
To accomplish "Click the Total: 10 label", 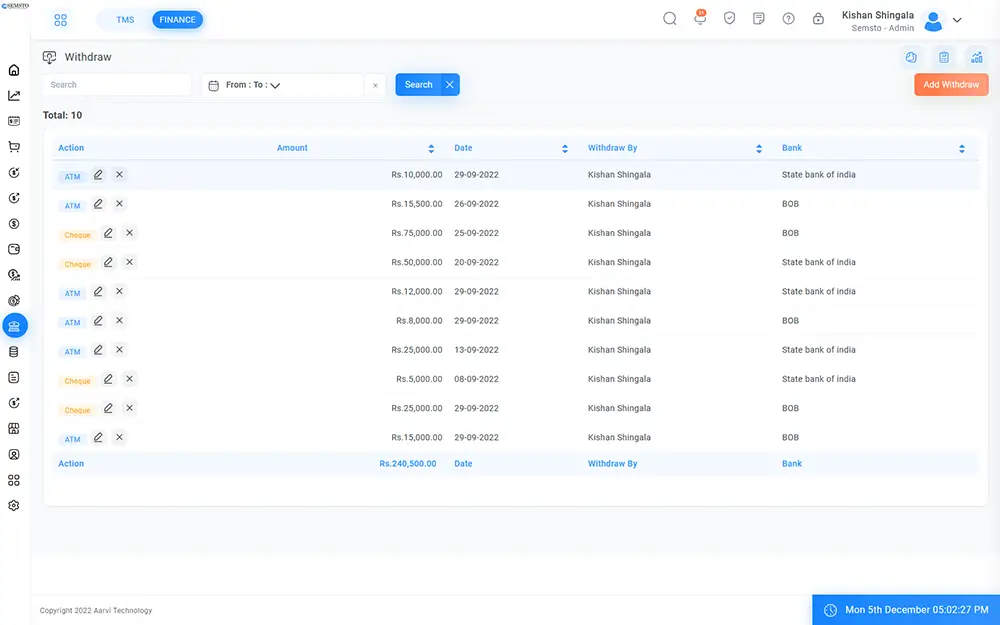I will (x=62, y=115).
